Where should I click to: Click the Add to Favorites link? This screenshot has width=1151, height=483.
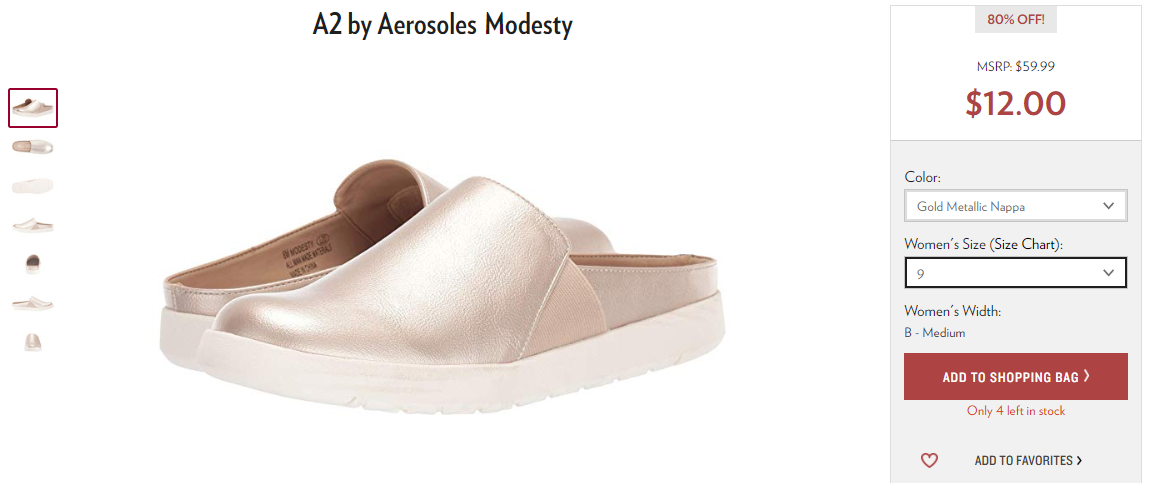tap(1028, 461)
